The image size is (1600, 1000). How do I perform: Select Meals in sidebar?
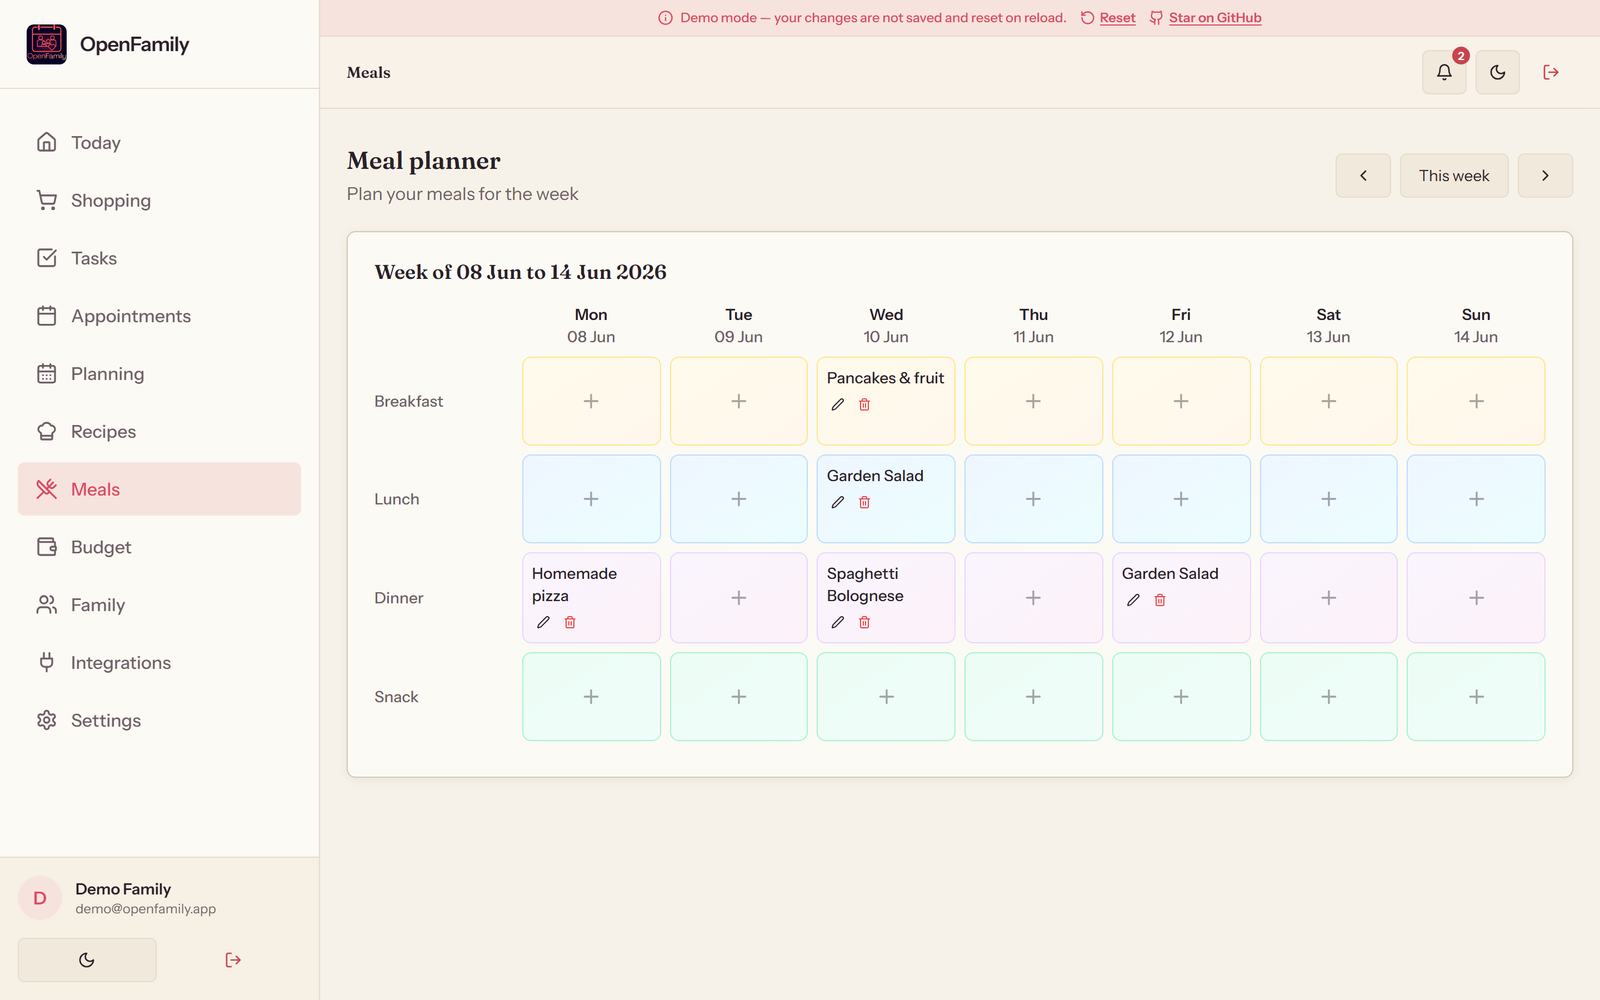[159, 489]
